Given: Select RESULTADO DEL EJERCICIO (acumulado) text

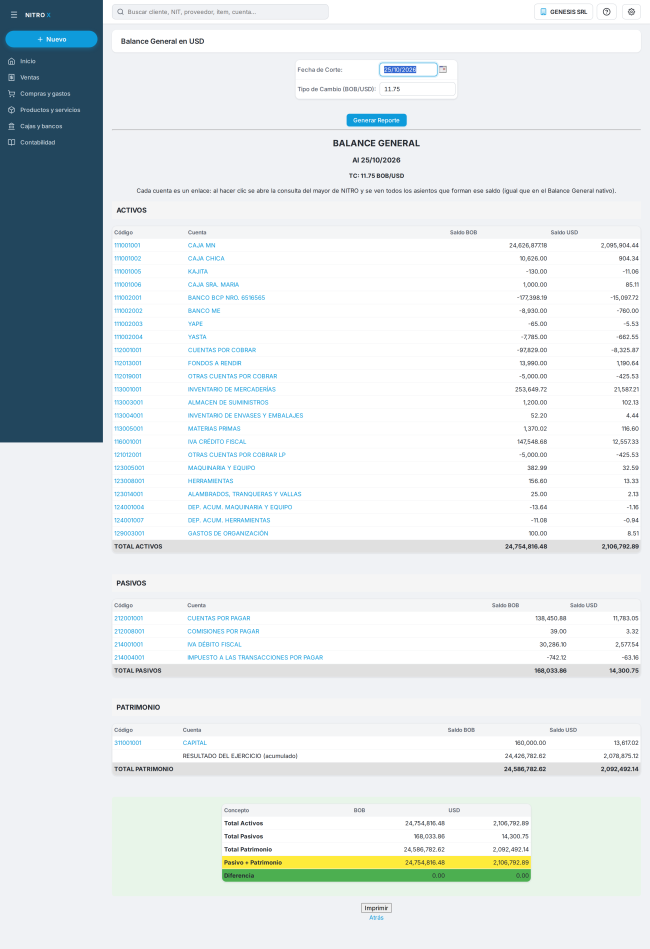Looking at the screenshot, I should (240, 756).
